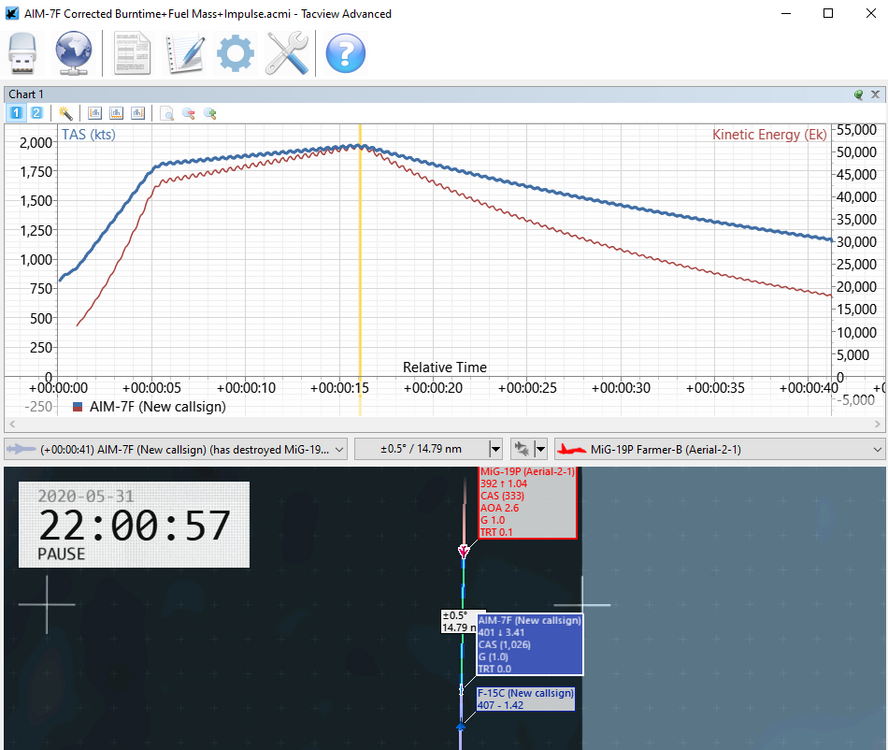Click the third chart axis setting icon
This screenshot has height=750, width=888.
coord(138,113)
